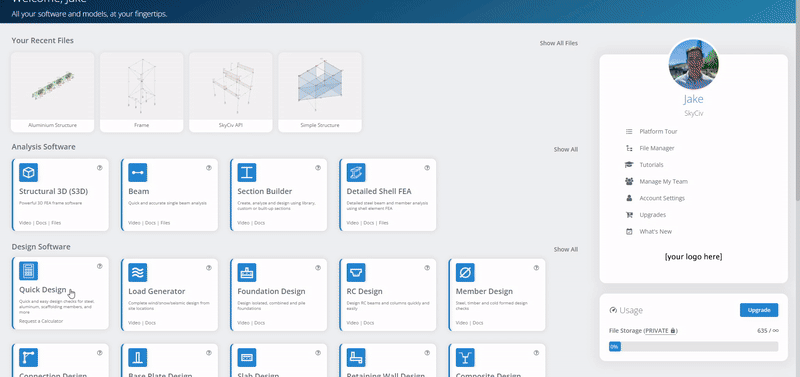Click help icon on Foundation Design card

pyautogui.click(x=318, y=267)
